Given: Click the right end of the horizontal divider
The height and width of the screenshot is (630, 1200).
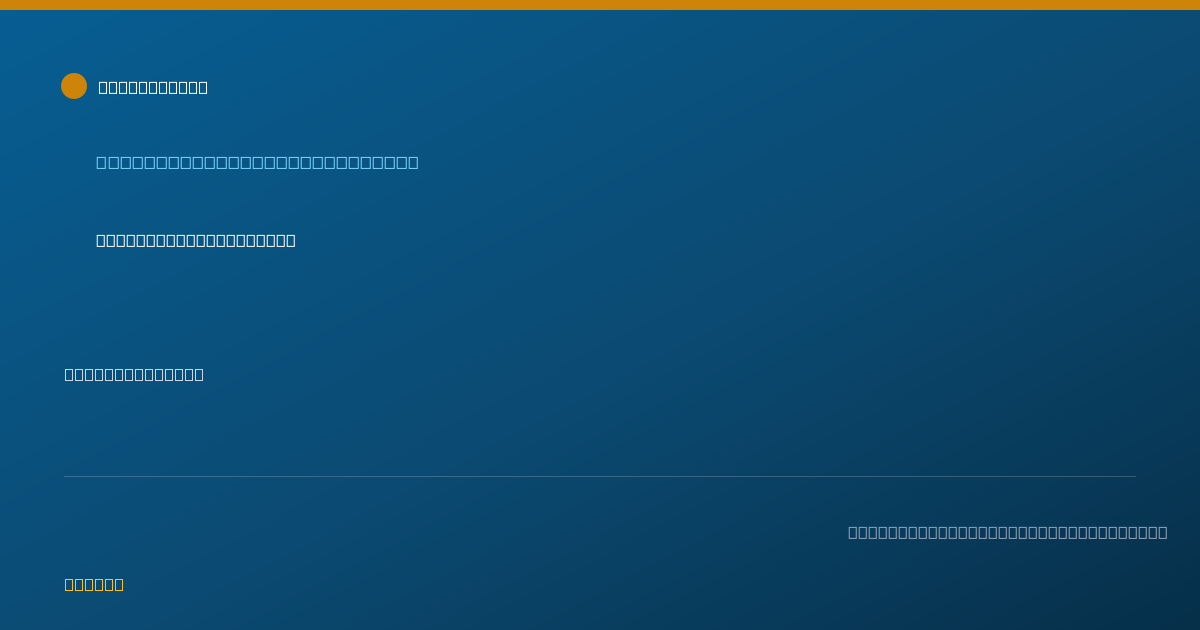Looking at the screenshot, I should (1134, 476).
